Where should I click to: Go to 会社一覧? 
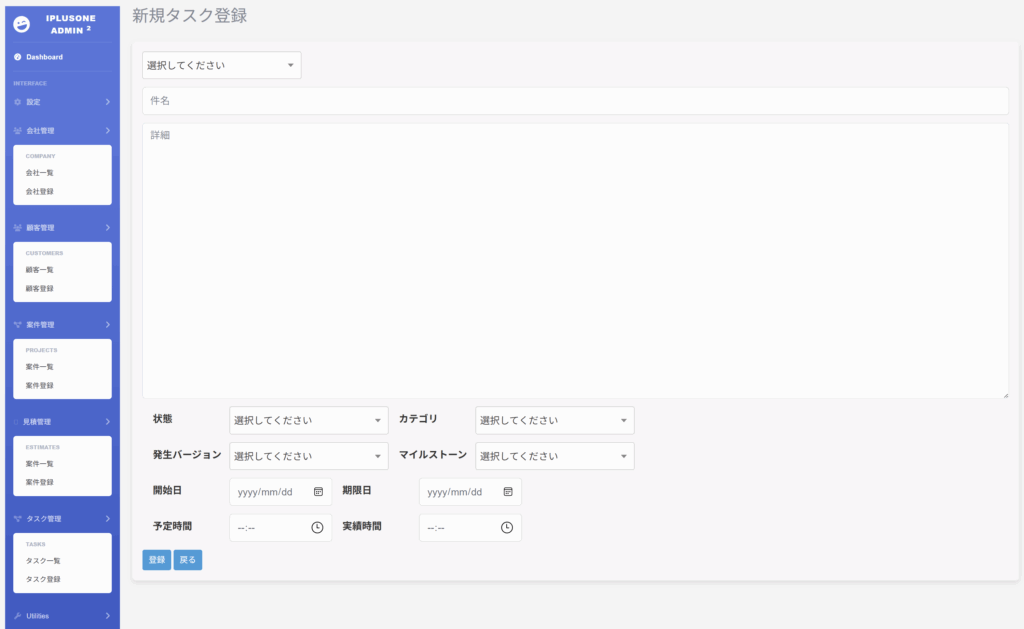40,173
